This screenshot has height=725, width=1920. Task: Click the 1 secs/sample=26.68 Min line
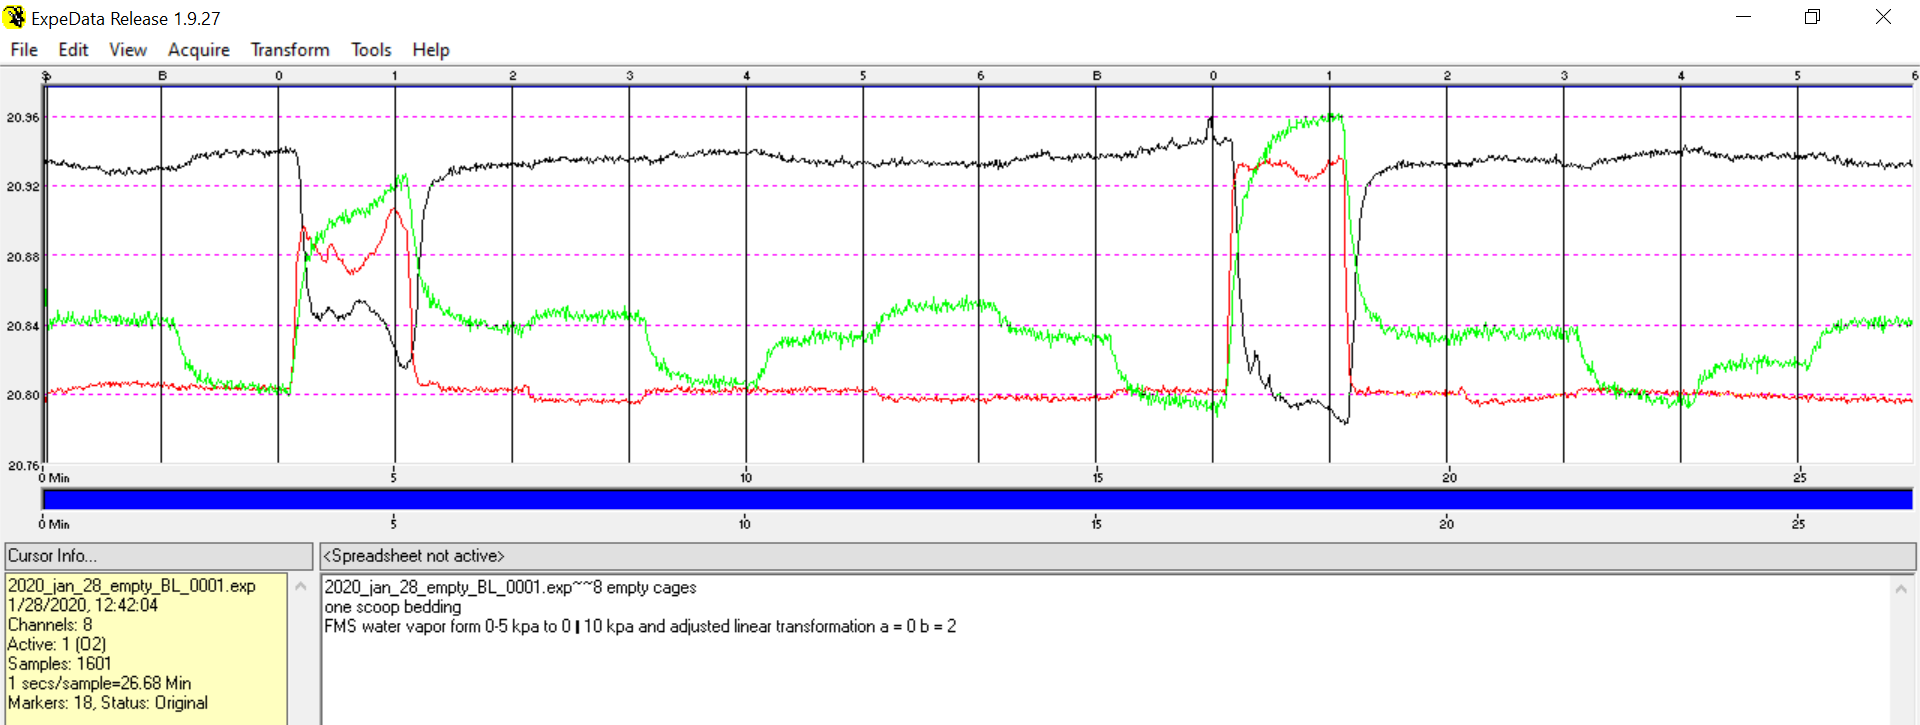[x=100, y=683]
